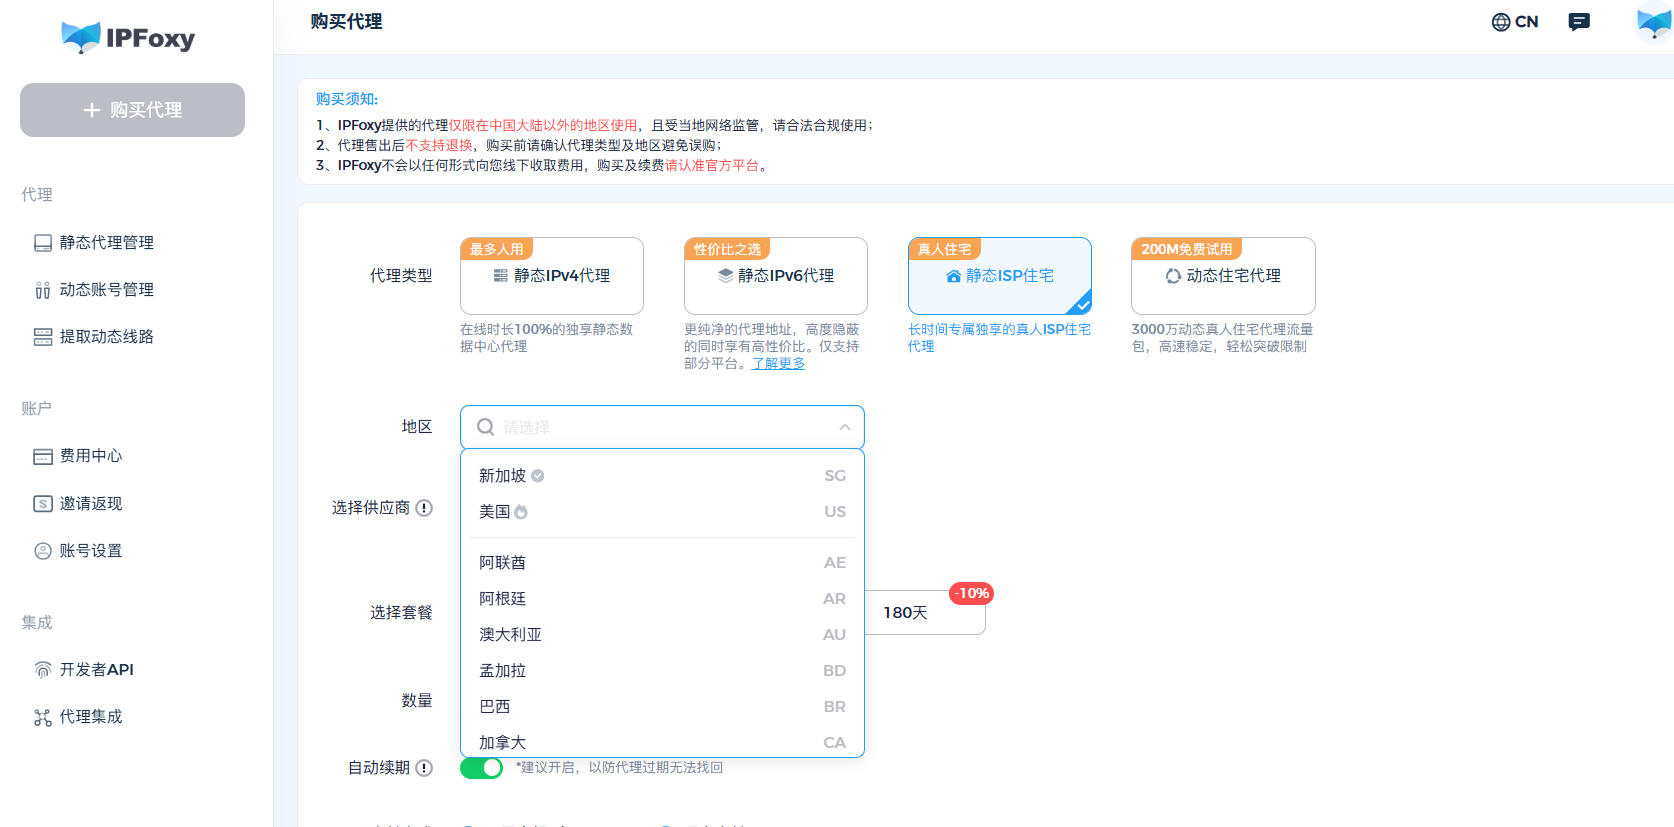This screenshot has height=827, width=1674.
Task: Follow the 了解更多 link
Action: coord(778,364)
